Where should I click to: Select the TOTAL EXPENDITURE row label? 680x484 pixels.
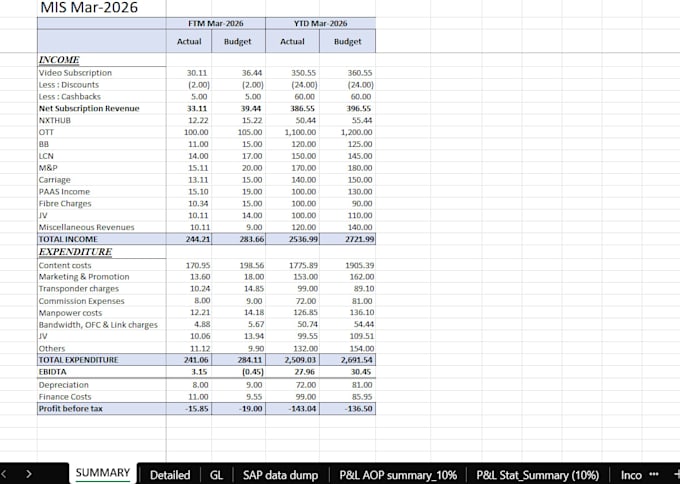pyautogui.click(x=78, y=360)
